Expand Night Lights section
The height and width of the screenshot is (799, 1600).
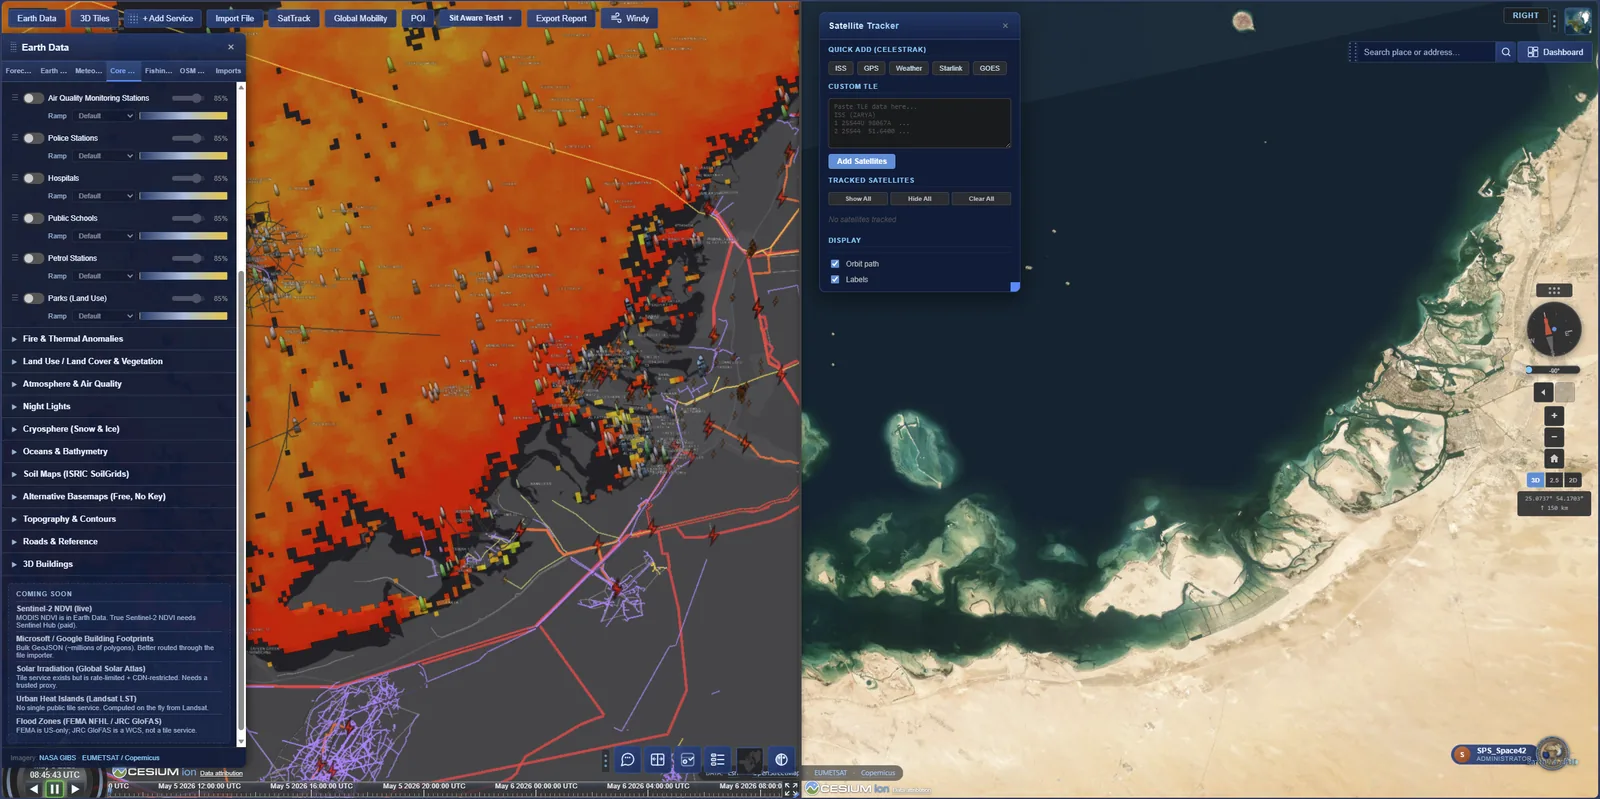120,406
